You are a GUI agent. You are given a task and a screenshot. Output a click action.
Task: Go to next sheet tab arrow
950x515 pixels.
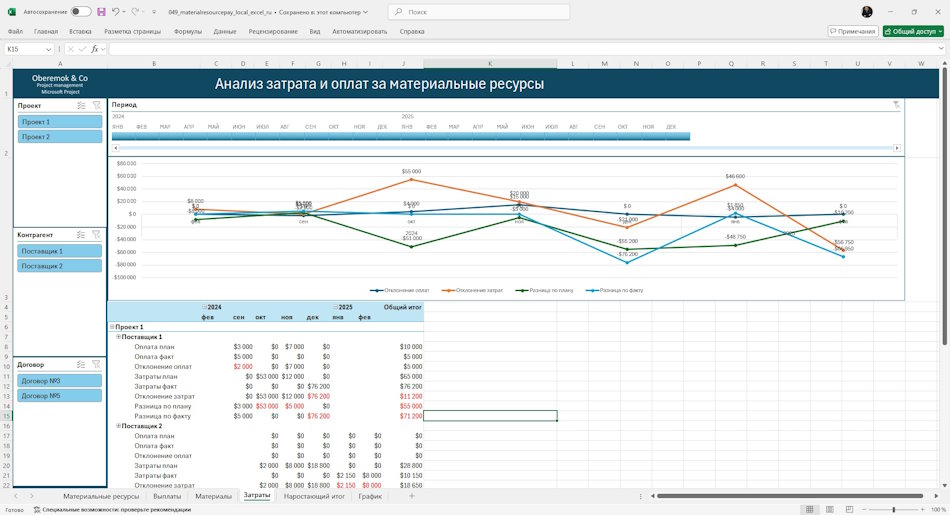pyautogui.click(x=32, y=496)
